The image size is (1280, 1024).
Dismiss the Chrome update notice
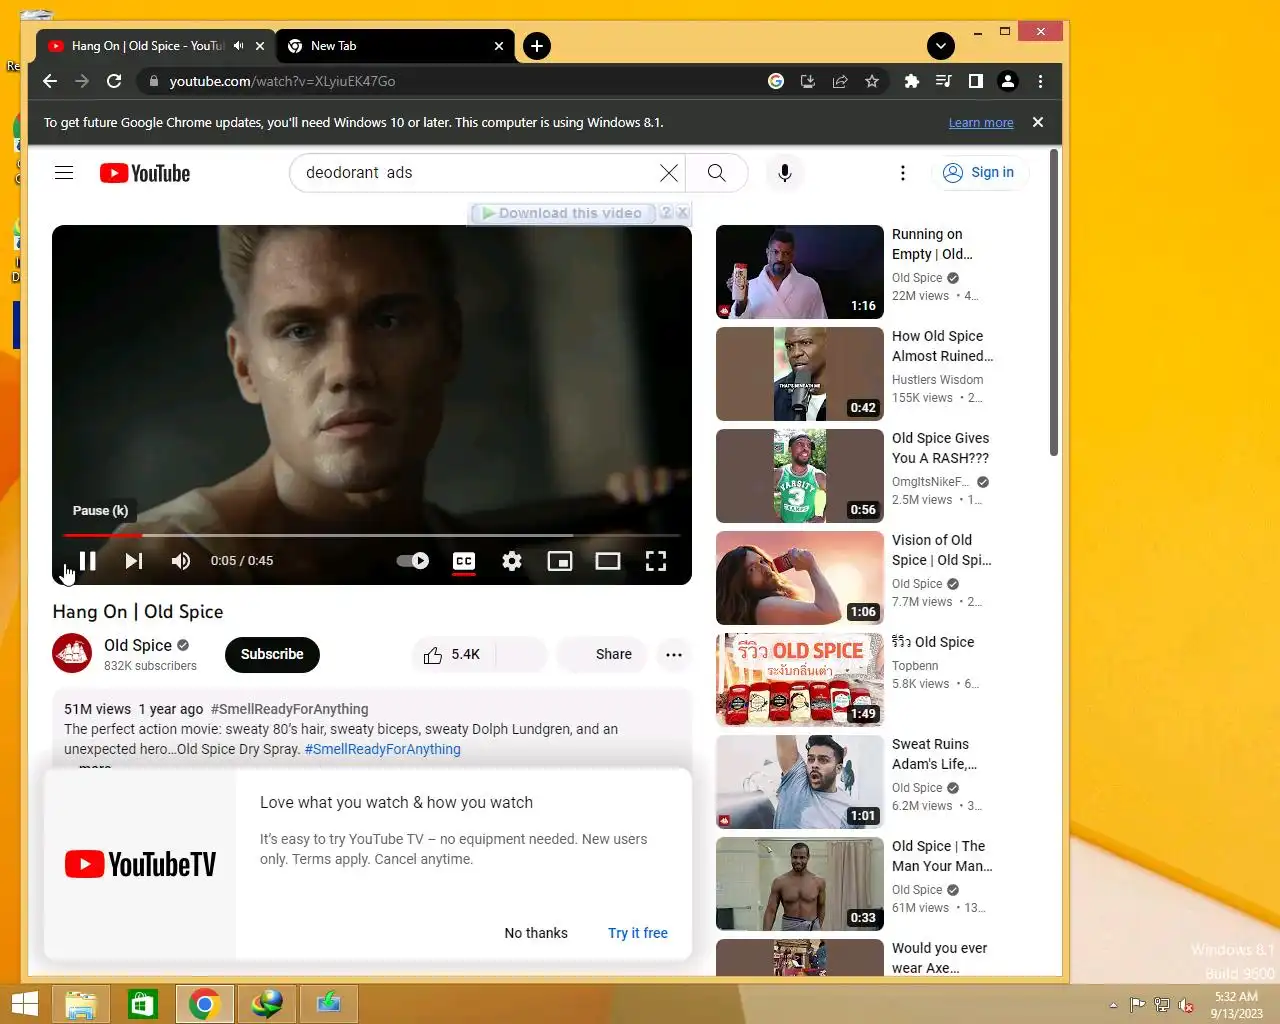(x=1038, y=122)
